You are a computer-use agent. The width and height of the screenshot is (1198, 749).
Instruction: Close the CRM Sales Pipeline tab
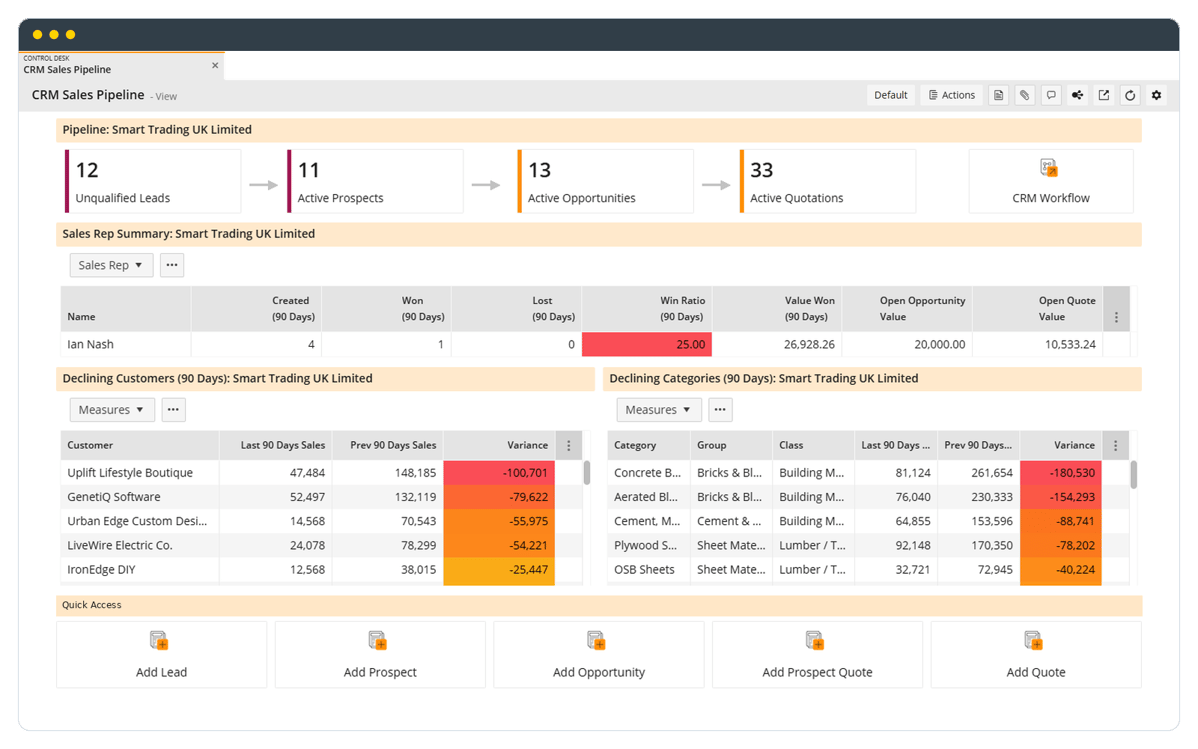(215, 66)
